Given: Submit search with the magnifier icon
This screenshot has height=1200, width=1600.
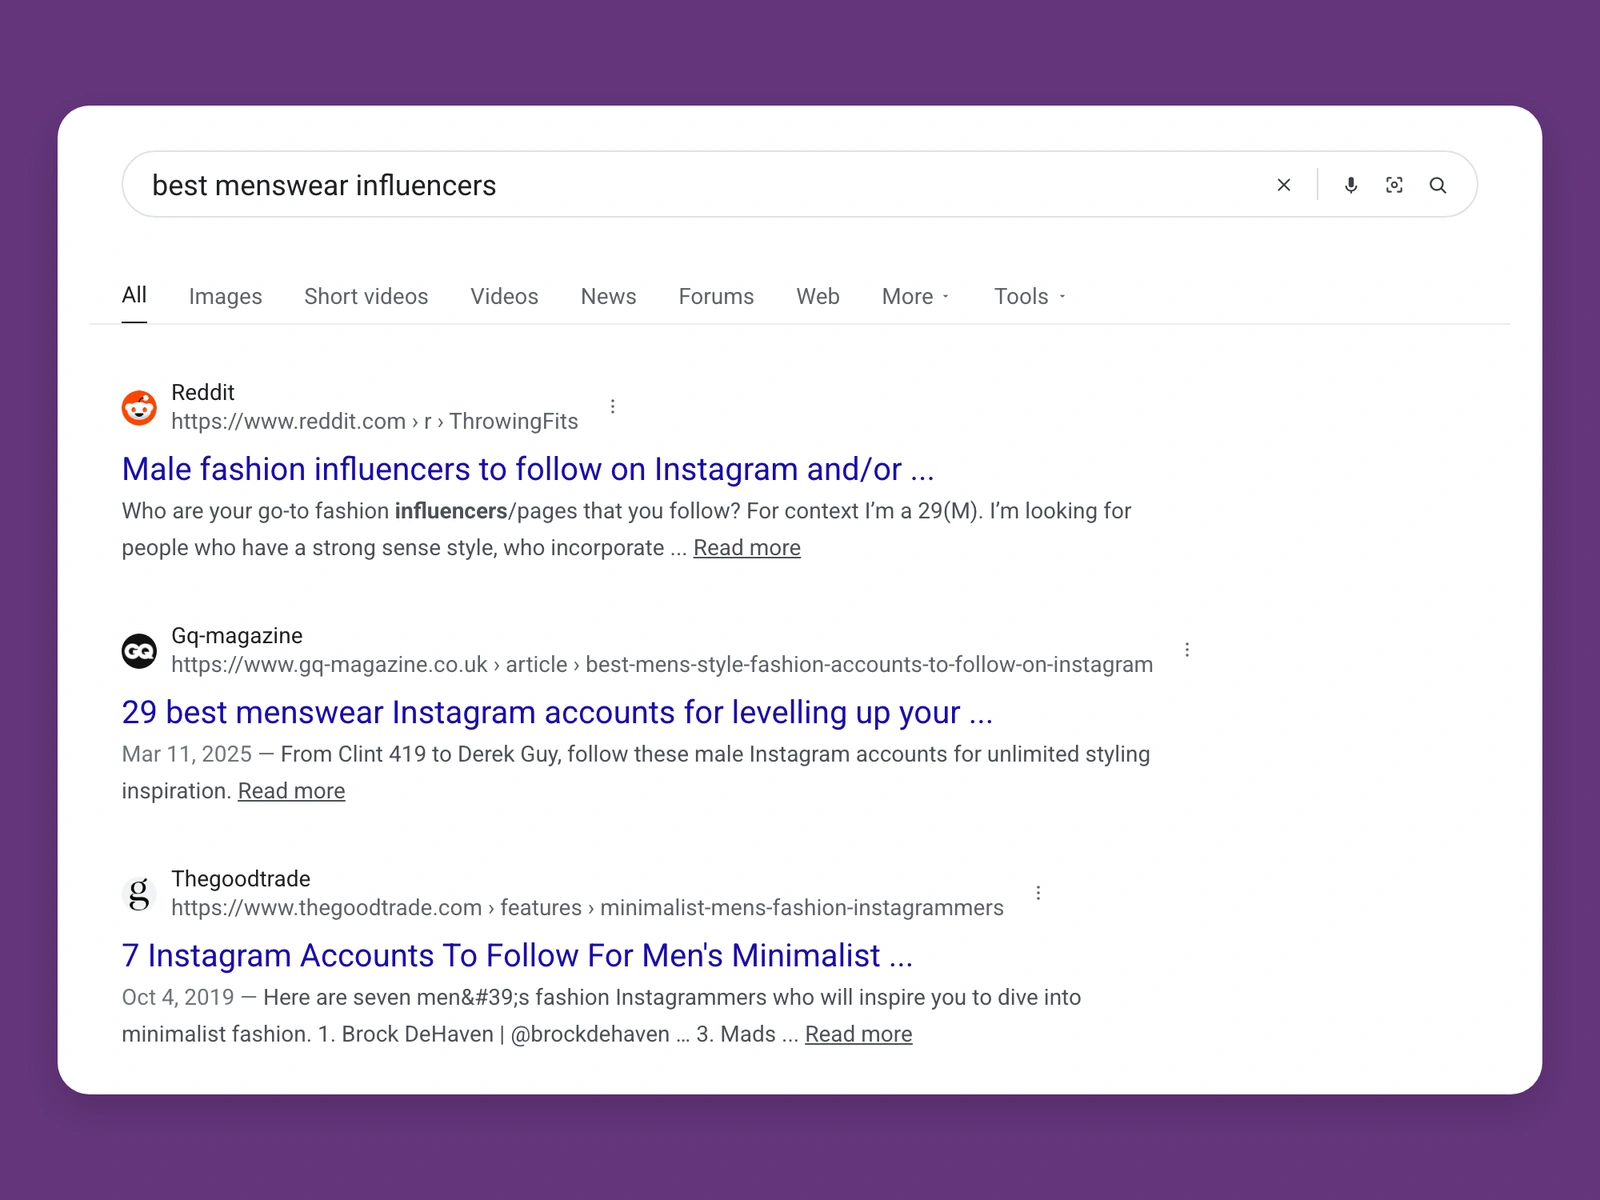Looking at the screenshot, I should pyautogui.click(x=1438, y=185).
